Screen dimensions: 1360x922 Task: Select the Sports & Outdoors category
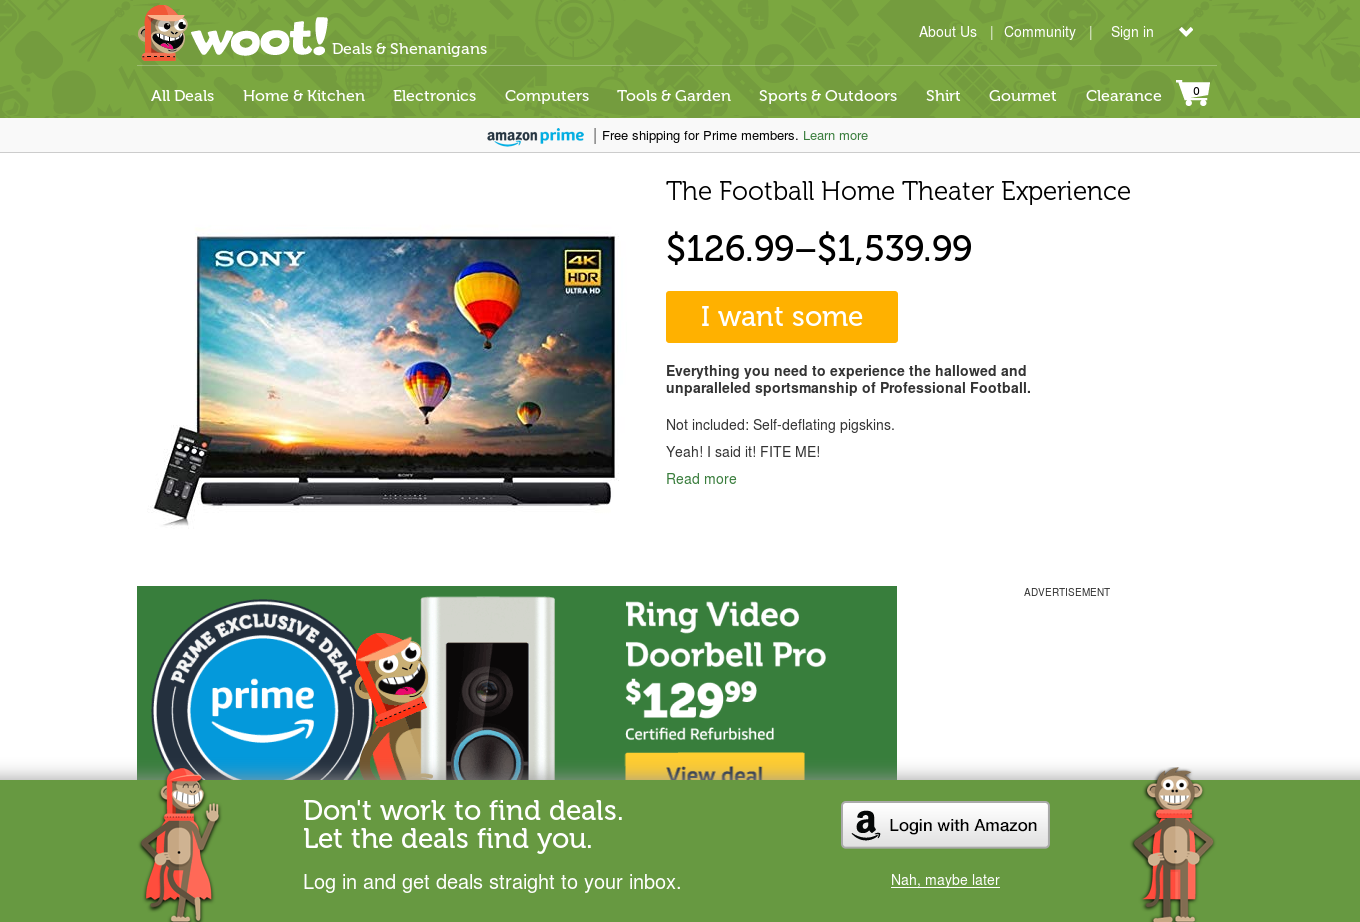point(828,96)
